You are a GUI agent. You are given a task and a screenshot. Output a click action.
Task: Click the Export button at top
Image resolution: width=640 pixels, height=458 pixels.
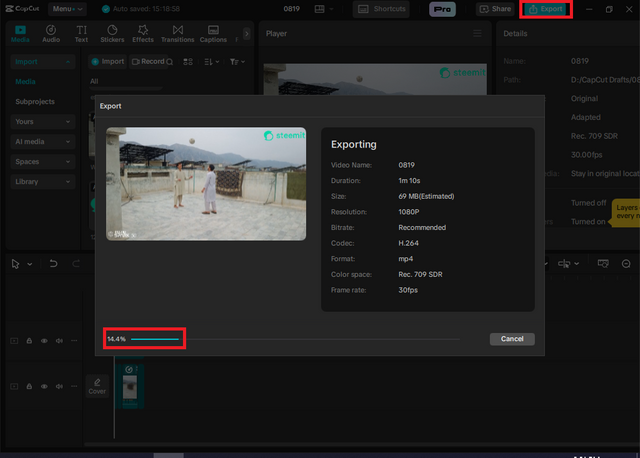click(x=546, y=9)
